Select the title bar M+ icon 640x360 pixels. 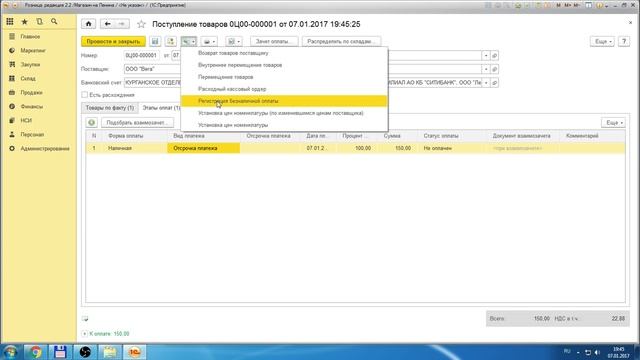[568, 6]
